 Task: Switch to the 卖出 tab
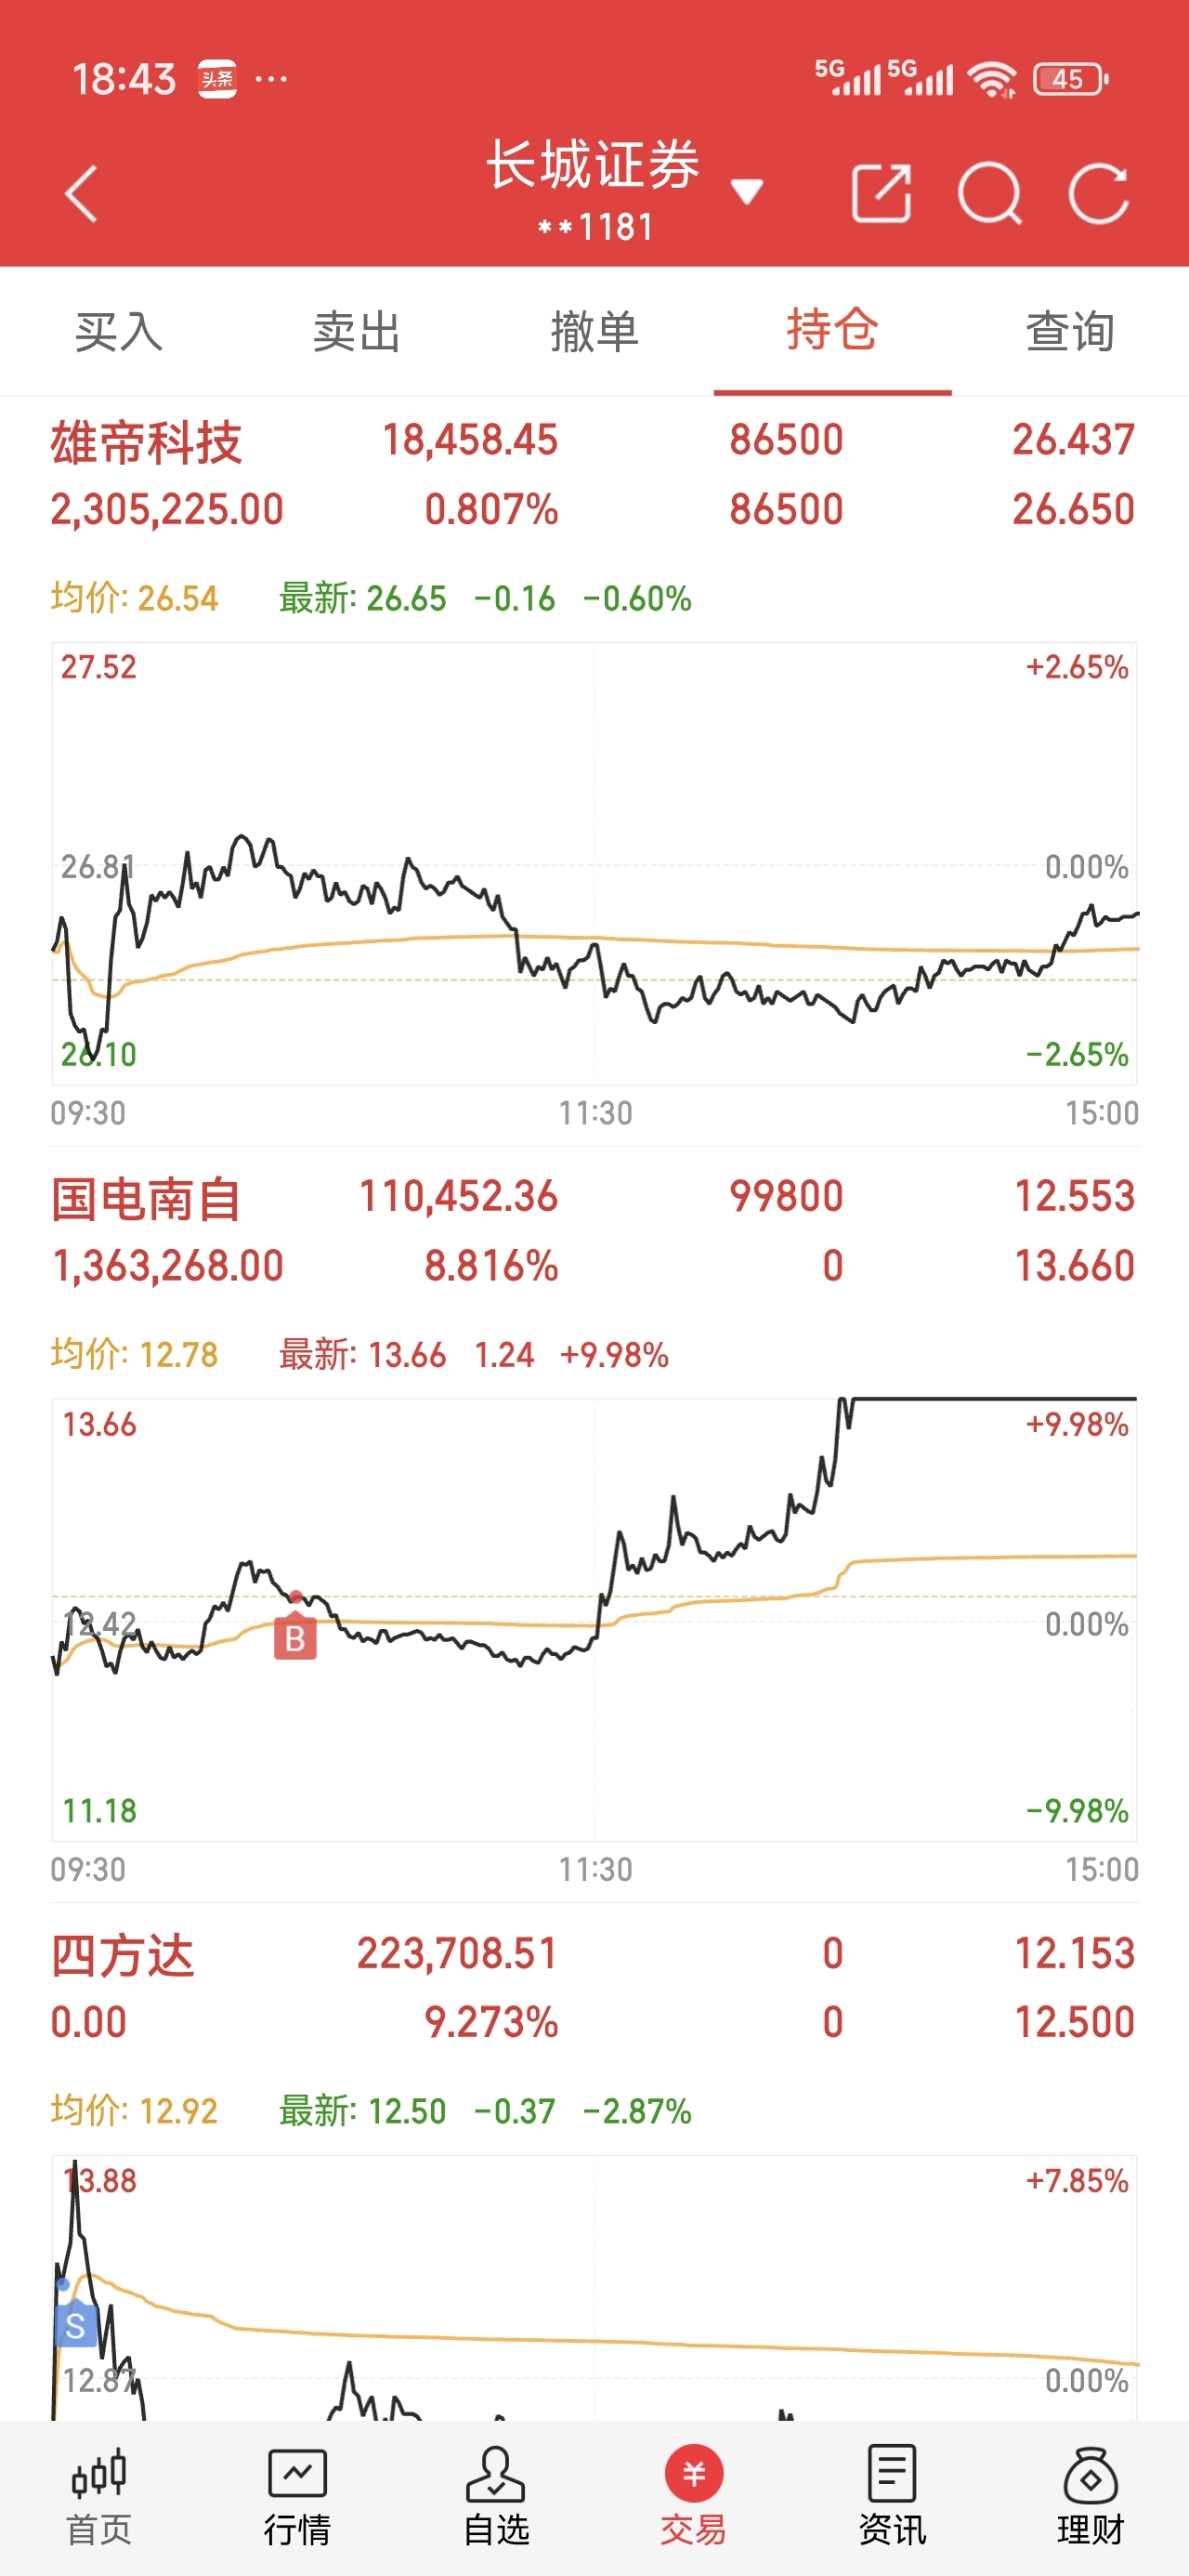[x=357, y=331]
